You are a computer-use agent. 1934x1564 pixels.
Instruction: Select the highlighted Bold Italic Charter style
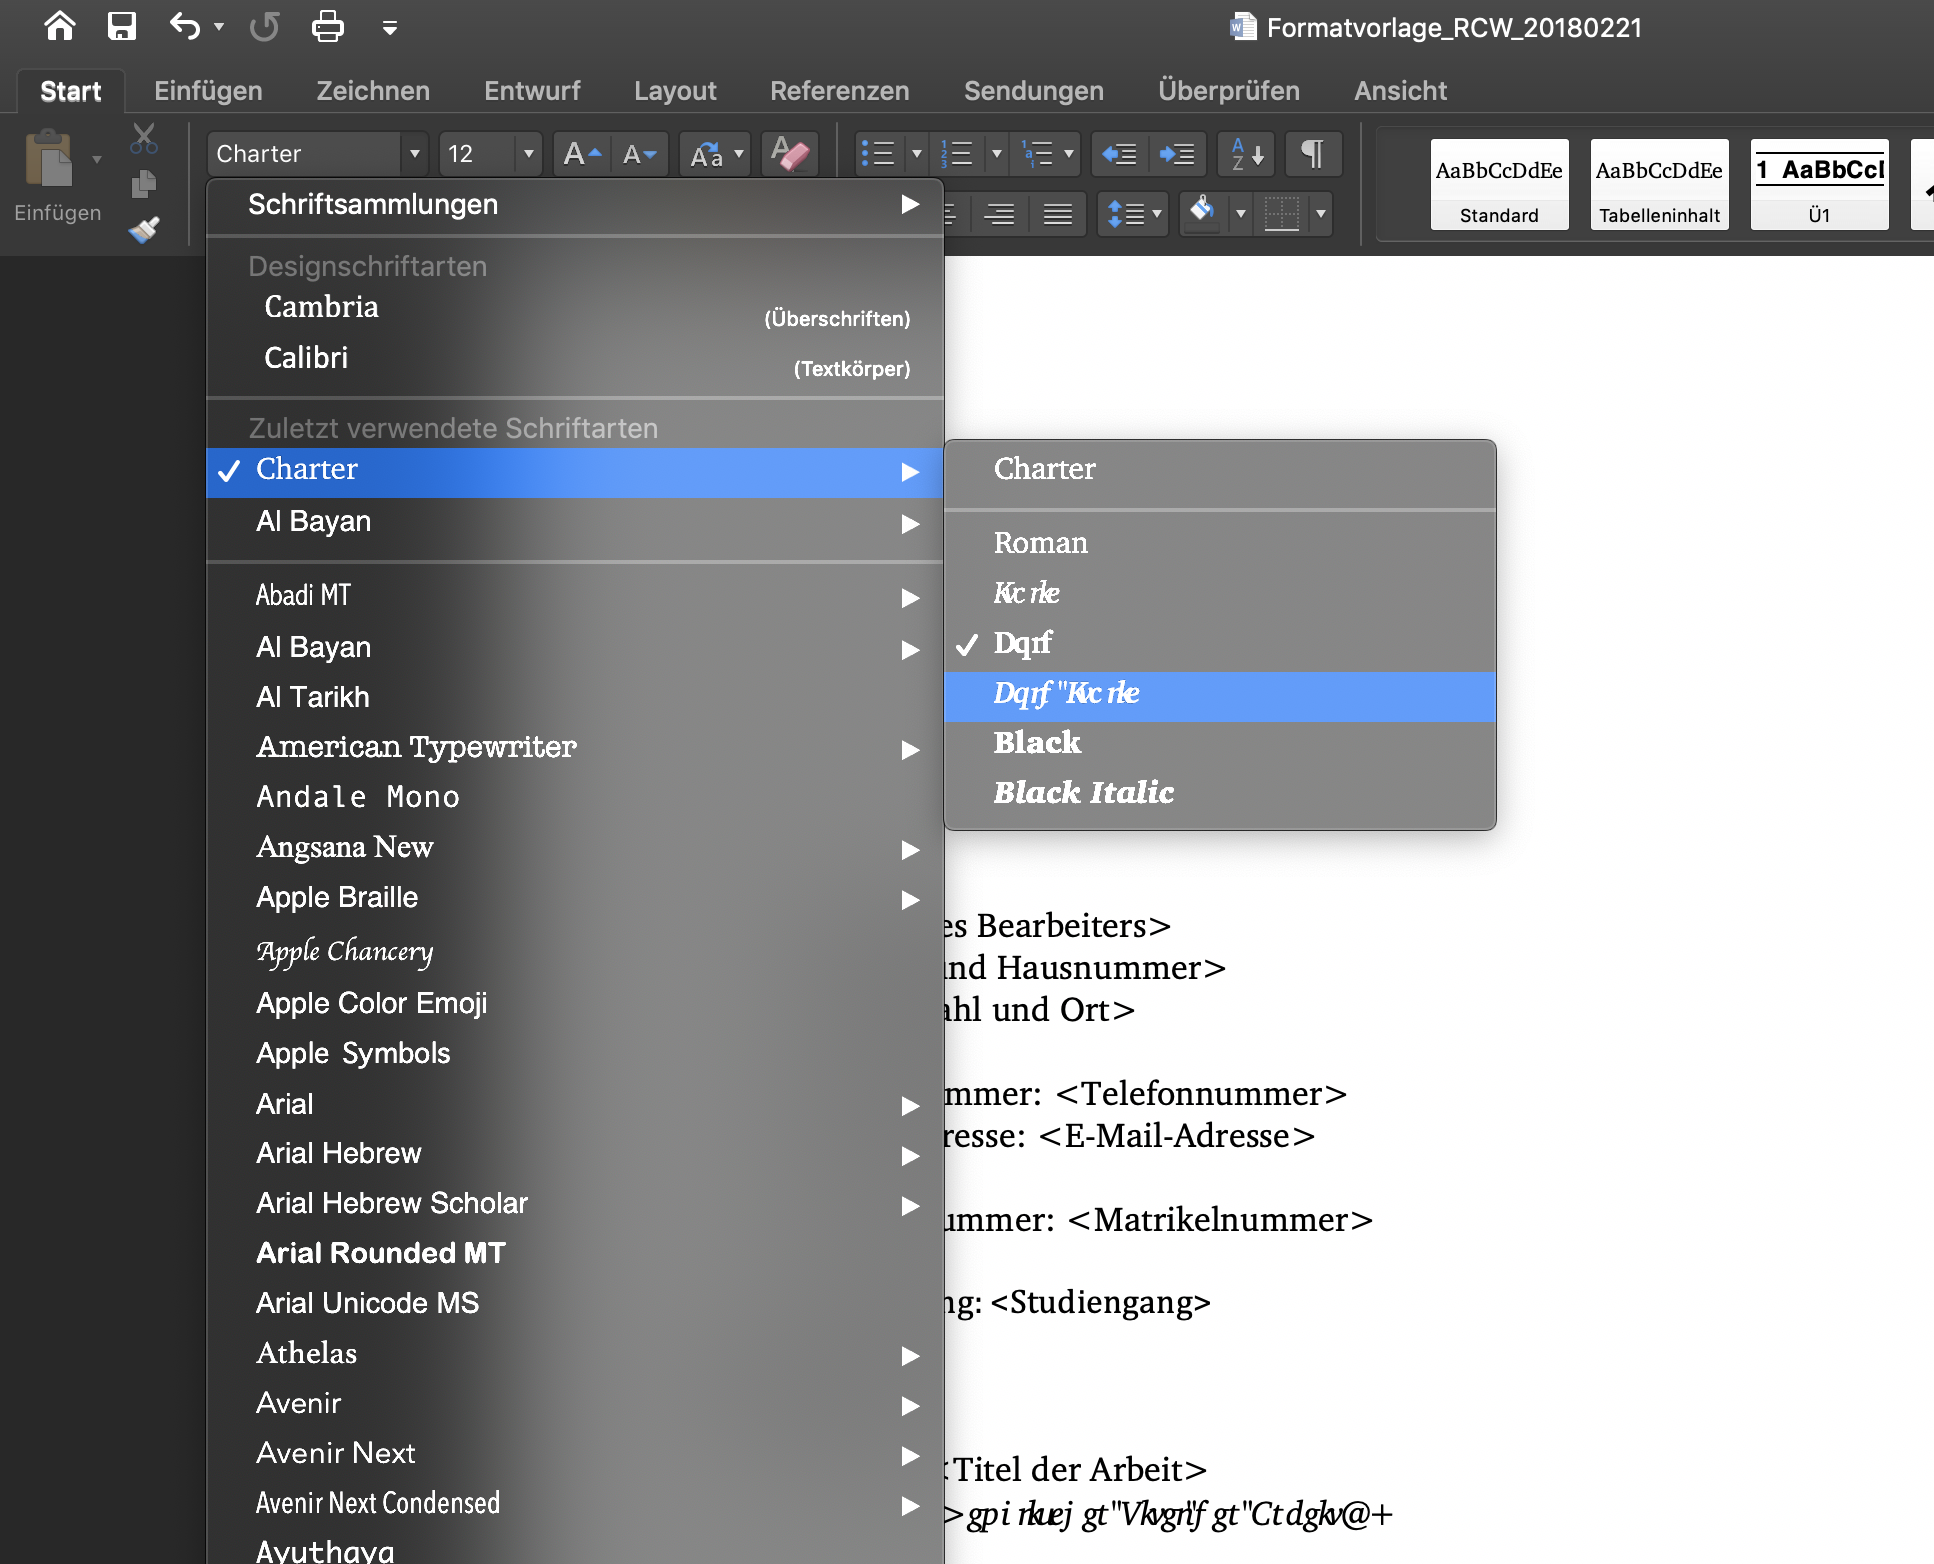tap(1066, 693)
